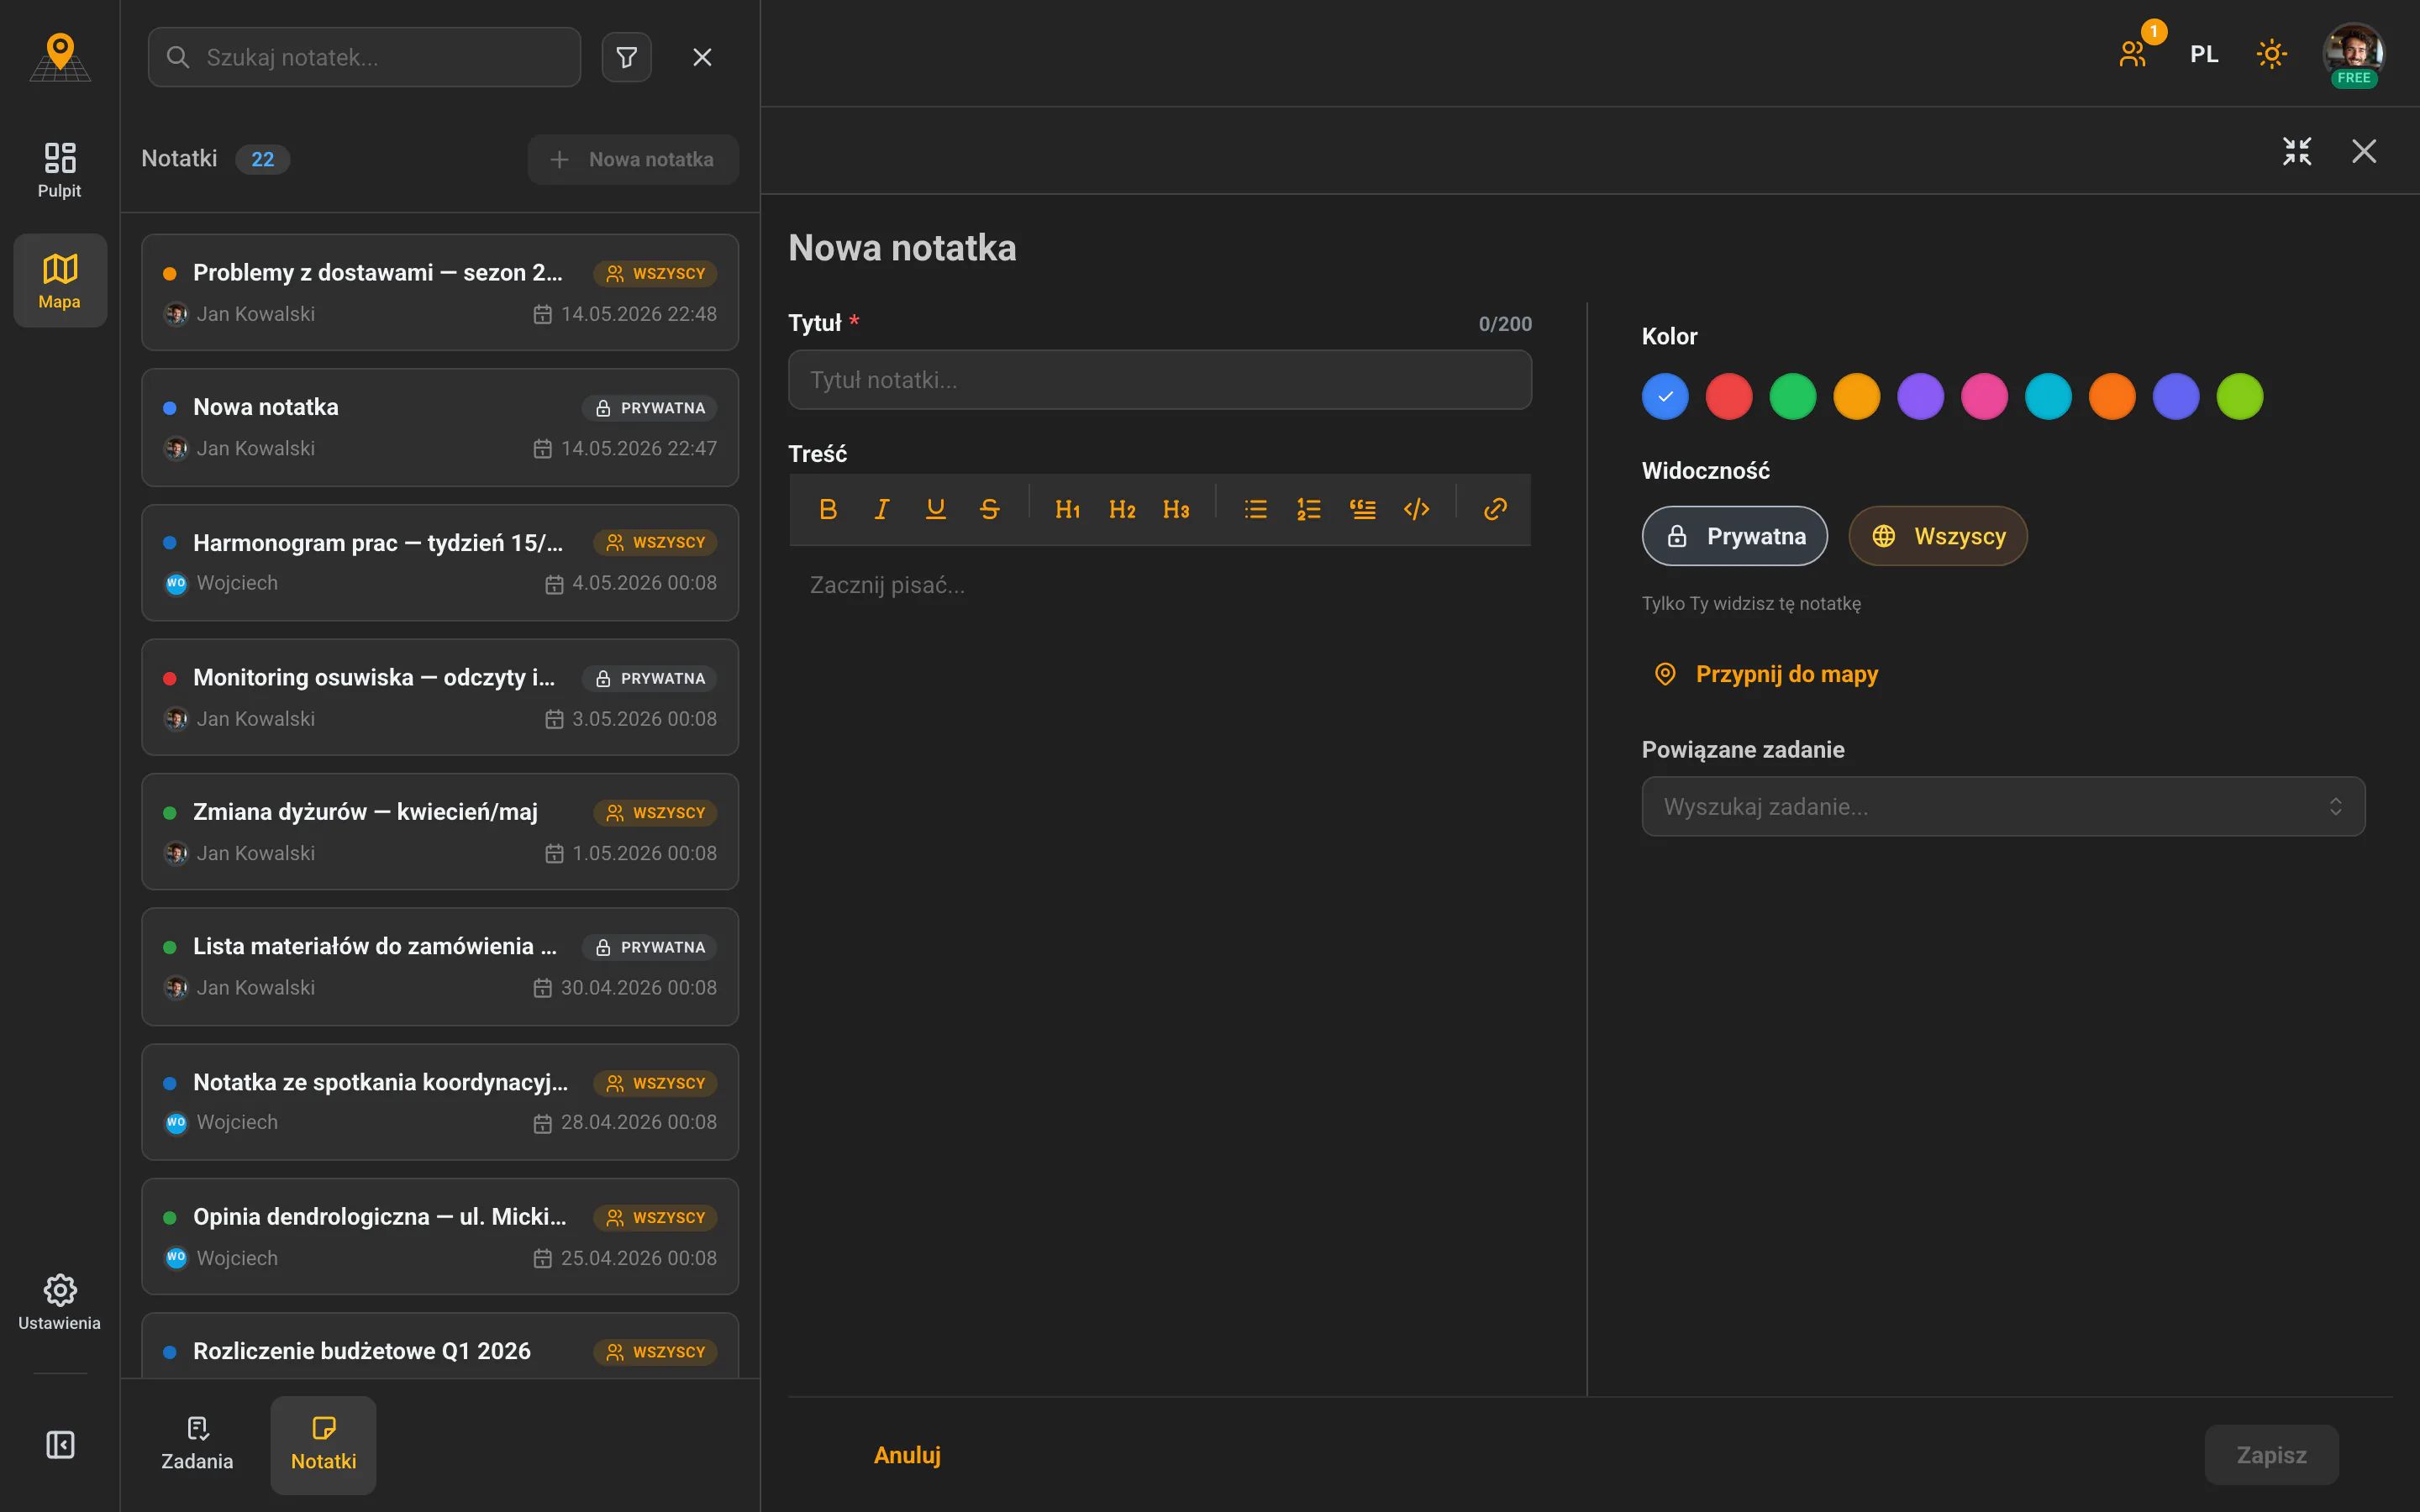Insert a hyperlink
2420x1512 pixels.
(x=1495, y=509)
